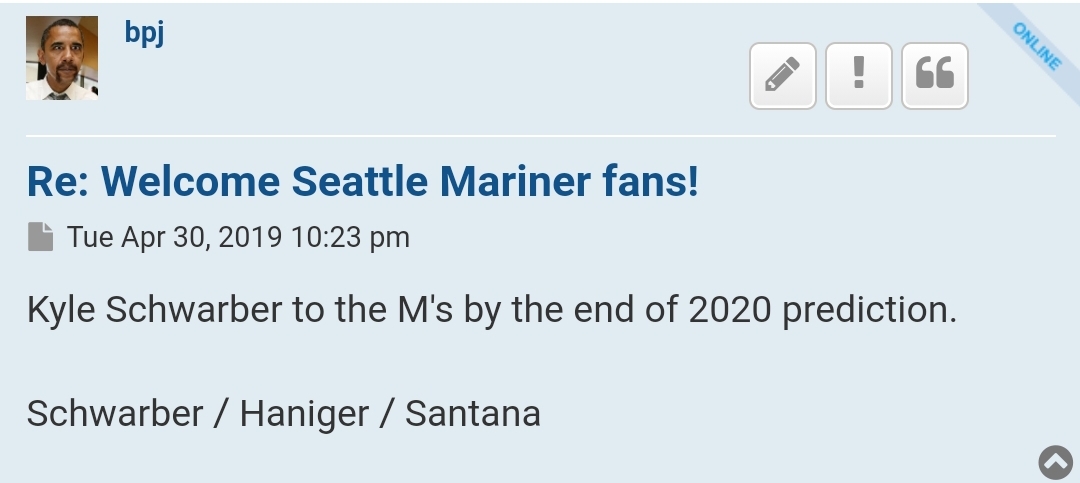Screen dimensions: 1080x483
Task: Click the word "Santana" in the post
Action: tap(472, 413)
